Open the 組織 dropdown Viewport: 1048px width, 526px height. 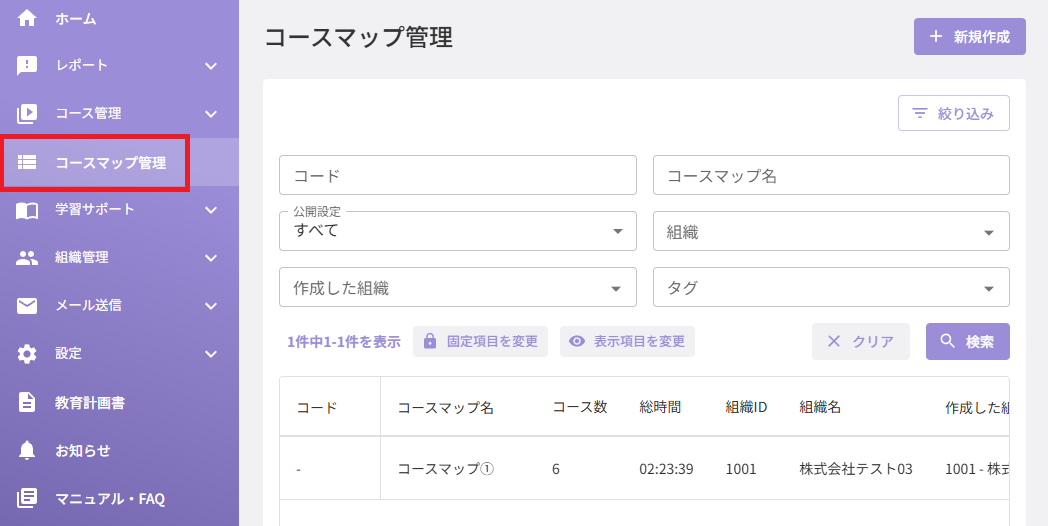[831, 231]
